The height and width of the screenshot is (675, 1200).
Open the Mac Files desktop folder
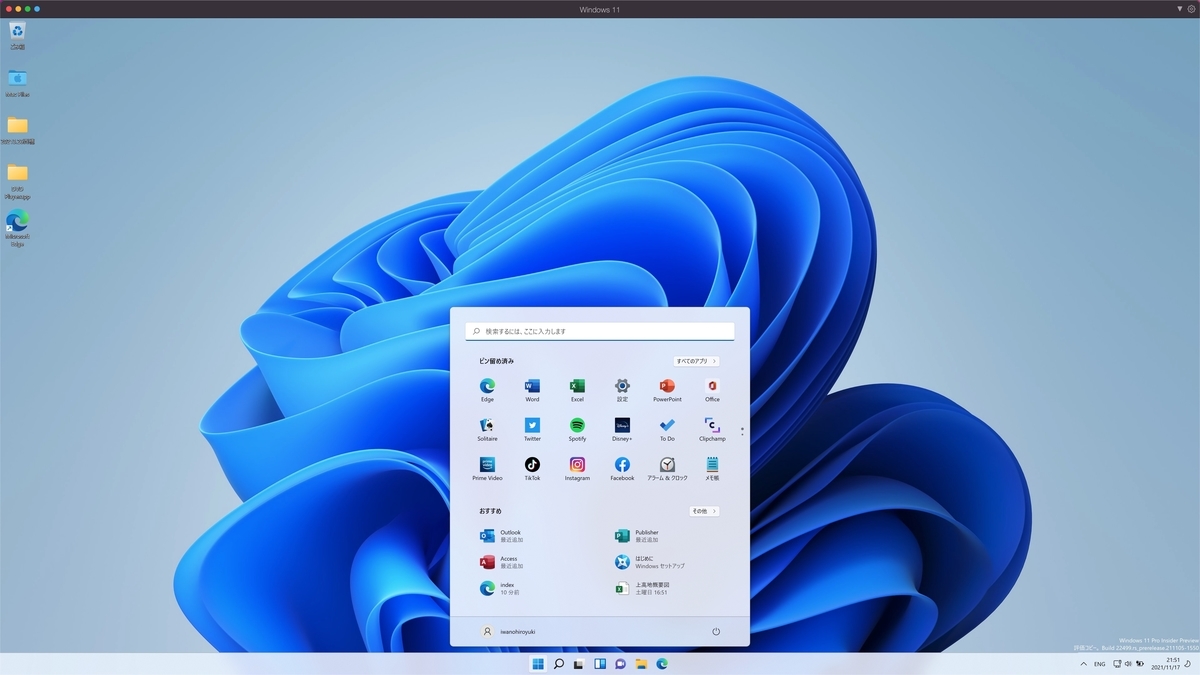[x=17, y=83]
